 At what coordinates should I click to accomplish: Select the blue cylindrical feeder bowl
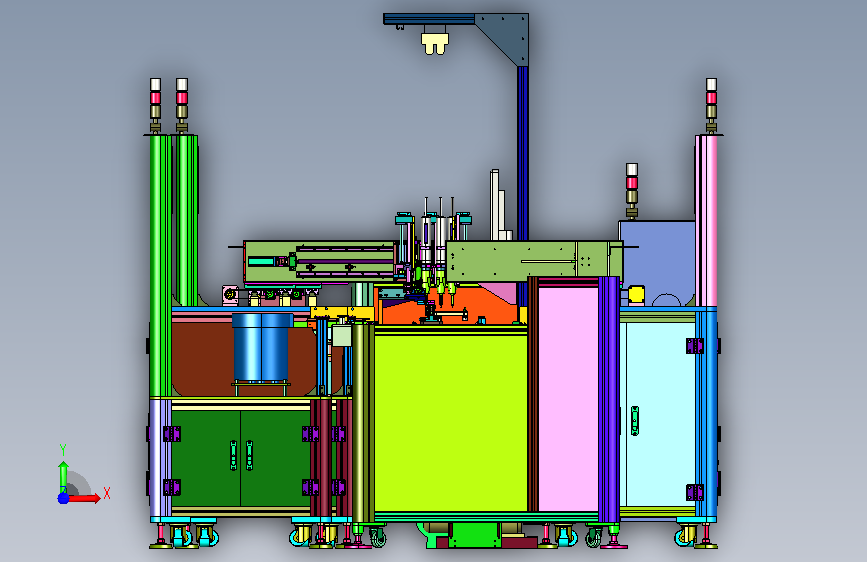pyautogui.click(x=262, y=347)
